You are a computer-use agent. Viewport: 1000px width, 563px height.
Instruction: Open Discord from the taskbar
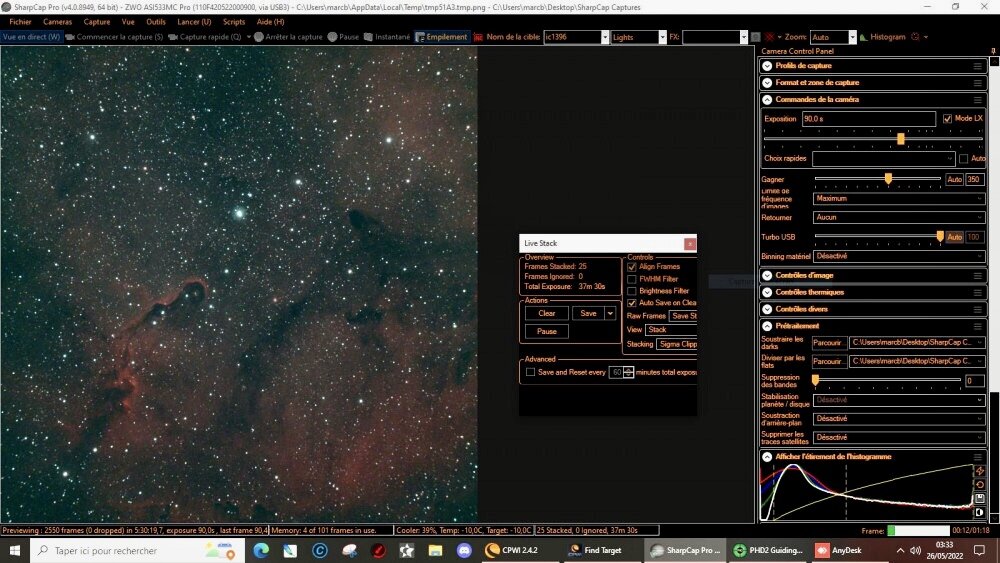[x=464, y=550]
